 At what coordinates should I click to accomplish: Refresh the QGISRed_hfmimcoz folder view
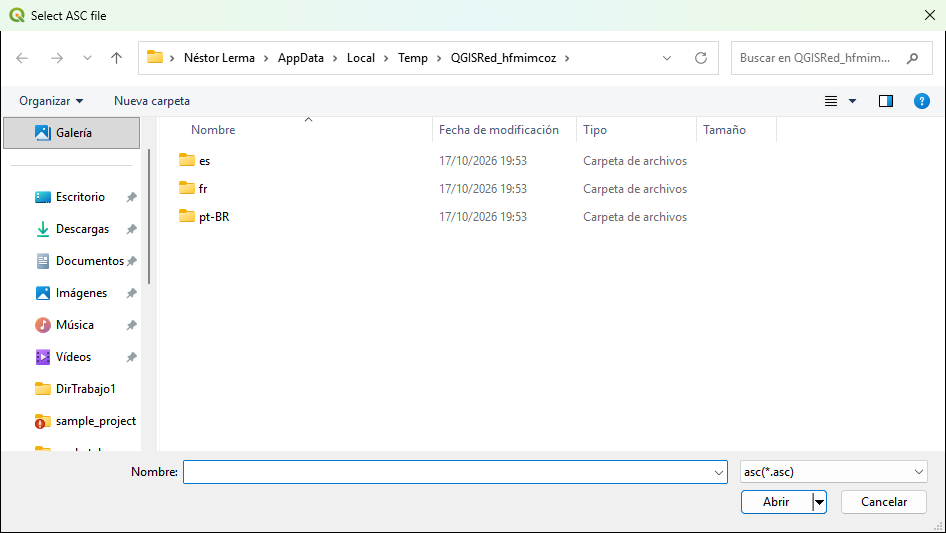coord(700,58)
